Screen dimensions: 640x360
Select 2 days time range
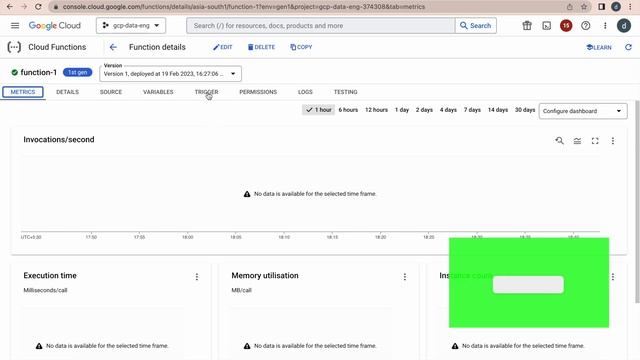[424, 110]
